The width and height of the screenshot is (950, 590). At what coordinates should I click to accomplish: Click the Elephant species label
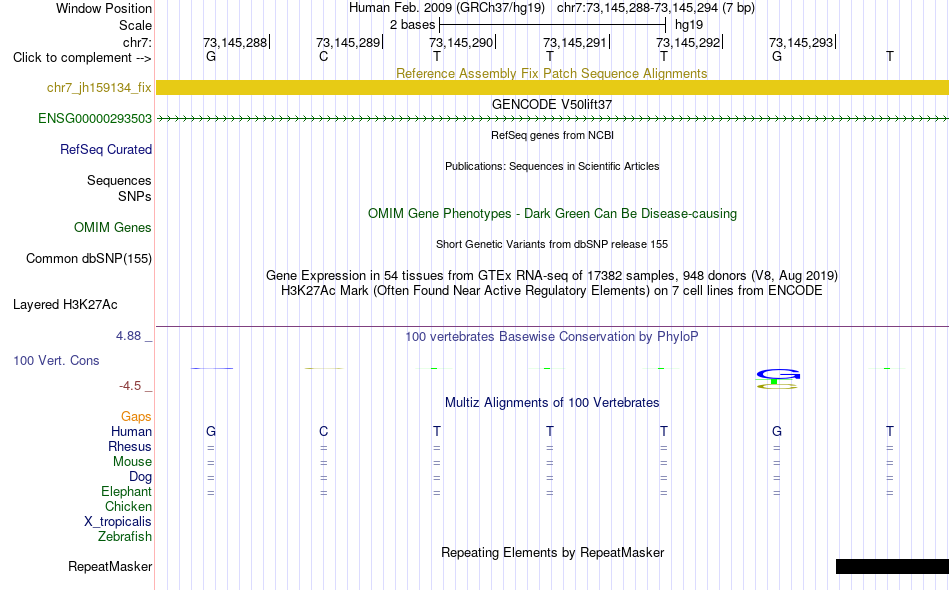coord(126,491)
